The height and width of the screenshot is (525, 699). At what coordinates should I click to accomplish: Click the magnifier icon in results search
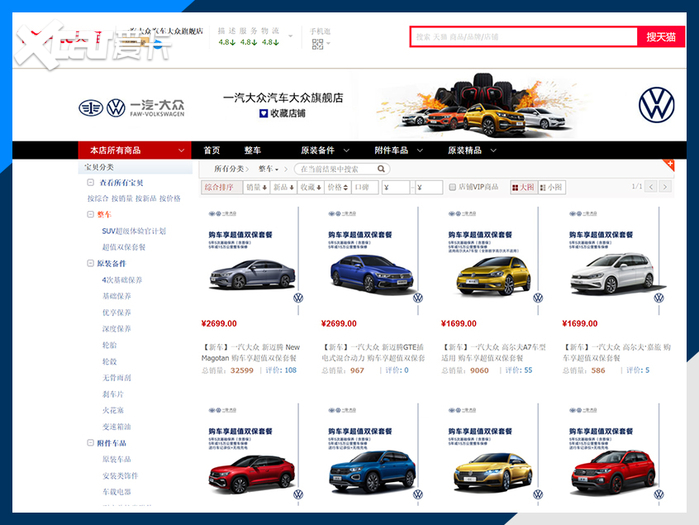point(381,169)
